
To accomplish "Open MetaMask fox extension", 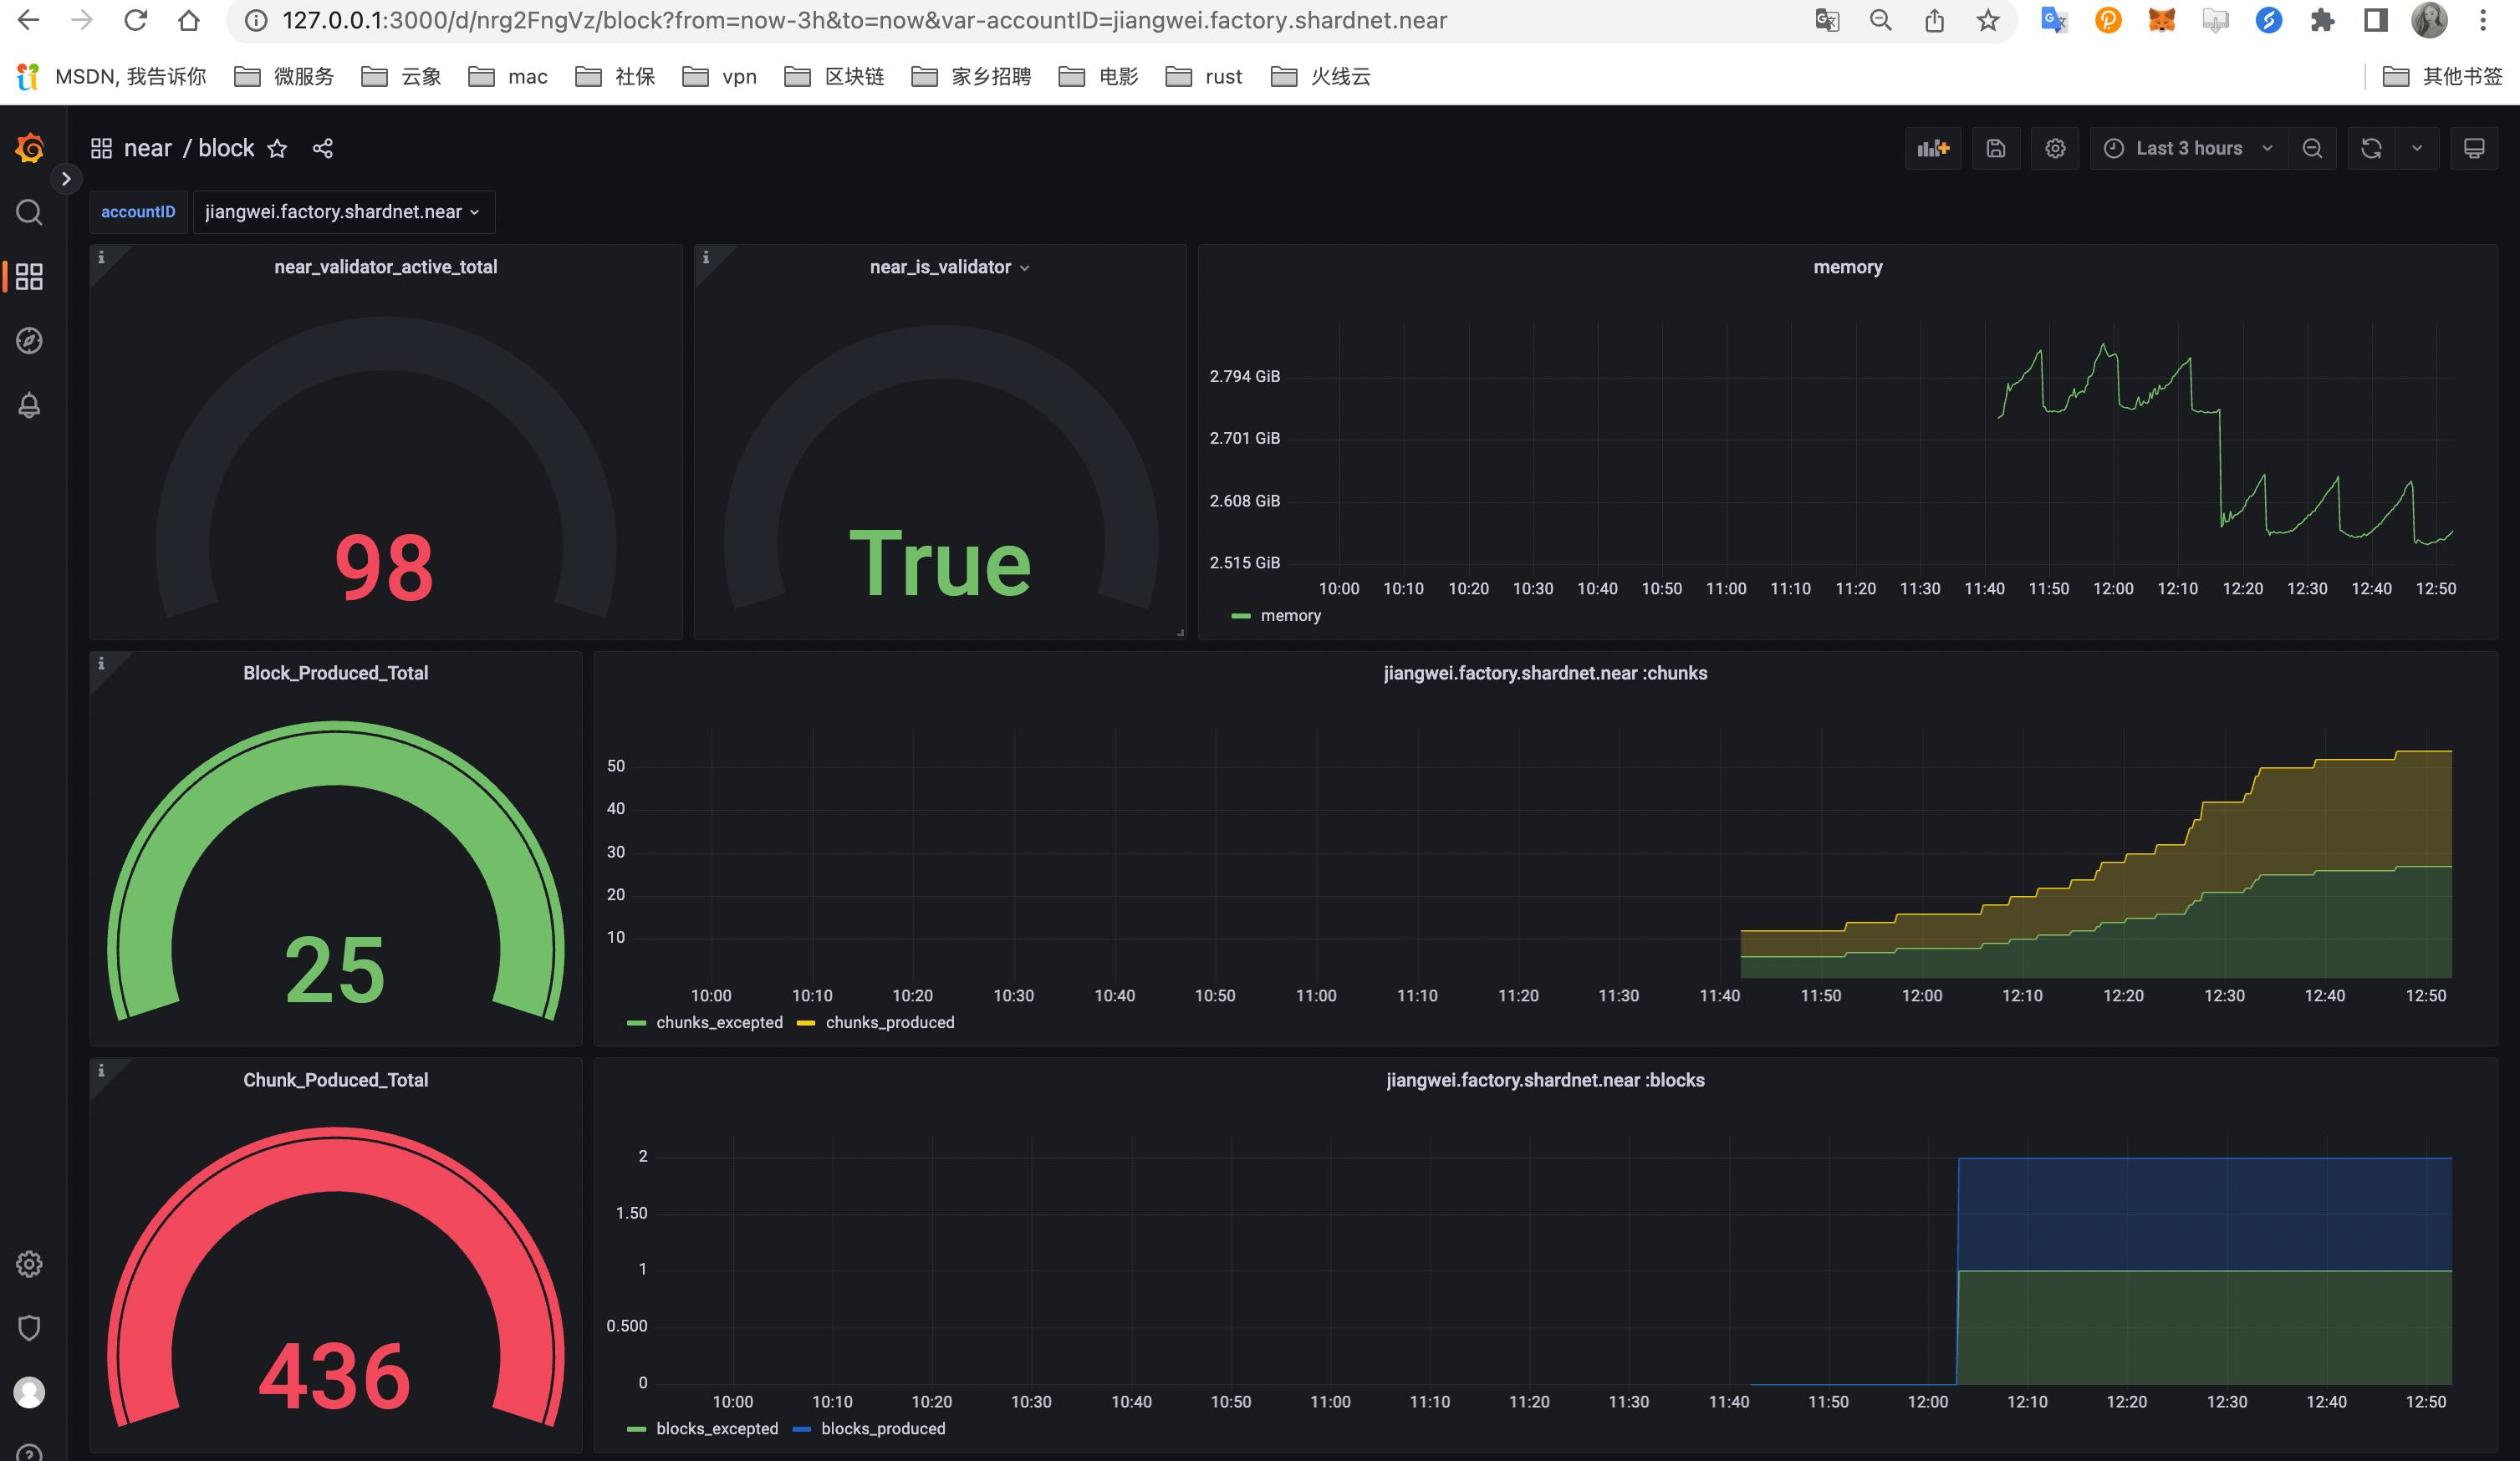I will click(2161, 20).
